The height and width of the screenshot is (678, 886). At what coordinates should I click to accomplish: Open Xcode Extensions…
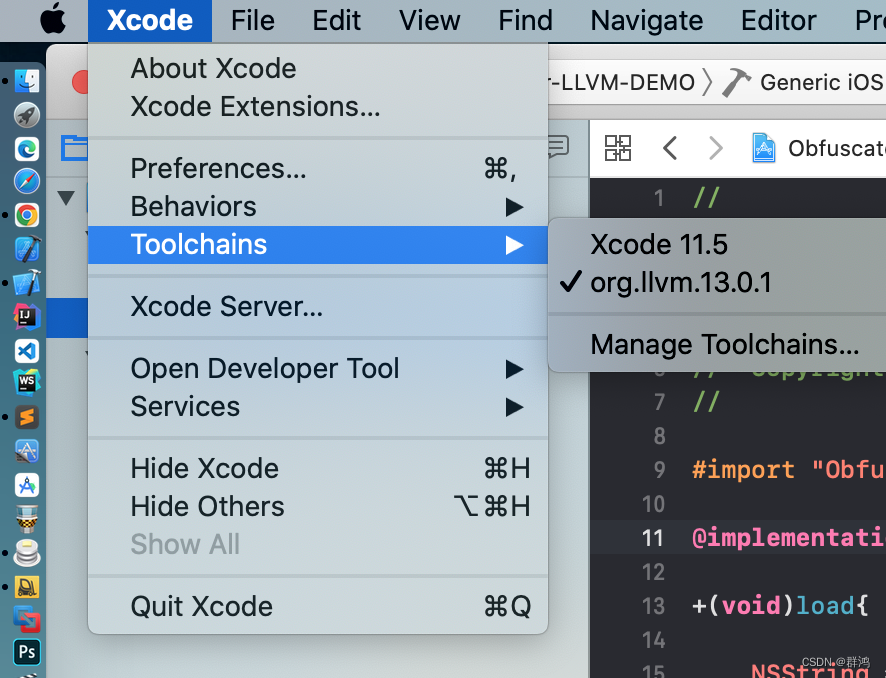click(318, 107)
